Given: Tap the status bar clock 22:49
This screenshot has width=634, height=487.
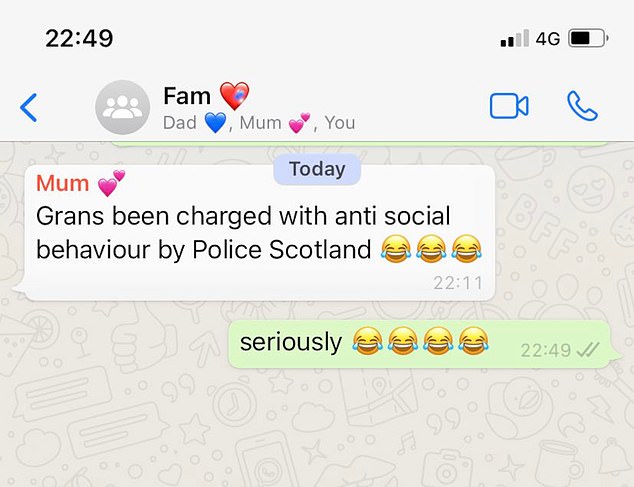Looking at the screenshot, I should pos(79,39).
